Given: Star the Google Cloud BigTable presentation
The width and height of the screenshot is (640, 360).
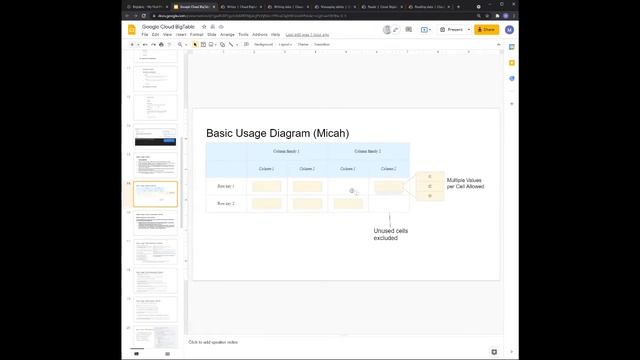Looking at the screenshot, I should coord(204,27).
